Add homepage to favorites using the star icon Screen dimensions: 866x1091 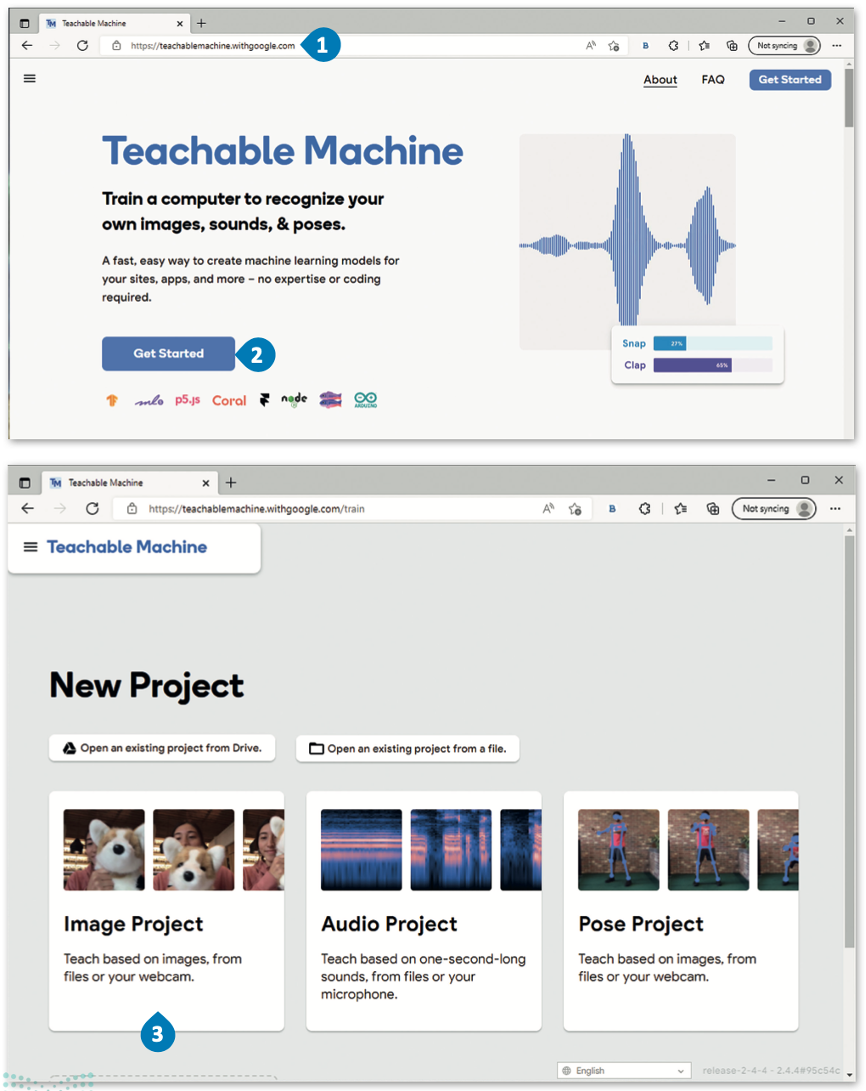(614, 46)
